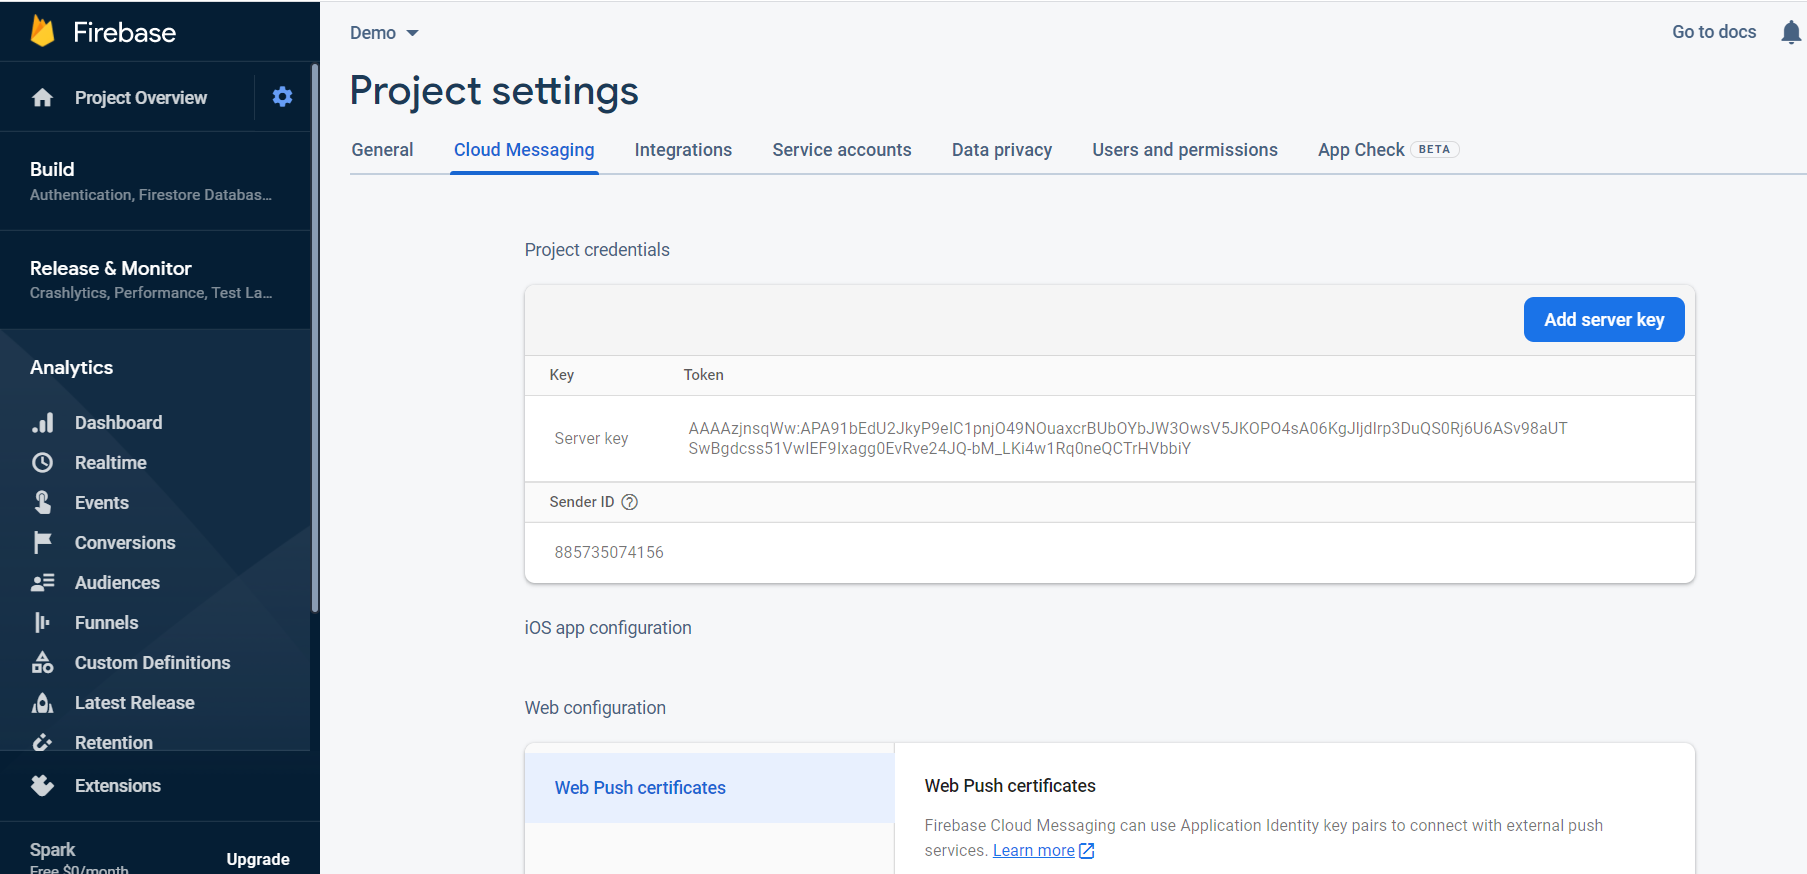Image resolution: width=1807 pixels, height=874 pixels.
Task: Open the Learn more link
Action: [x=1033, y=851]
